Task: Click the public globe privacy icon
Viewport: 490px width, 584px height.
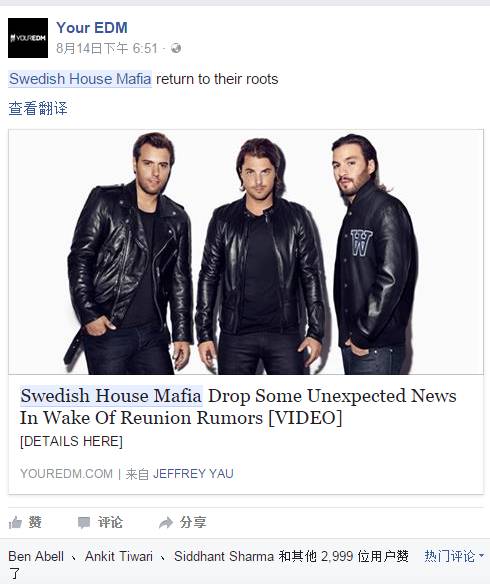Action: [176, 48]
